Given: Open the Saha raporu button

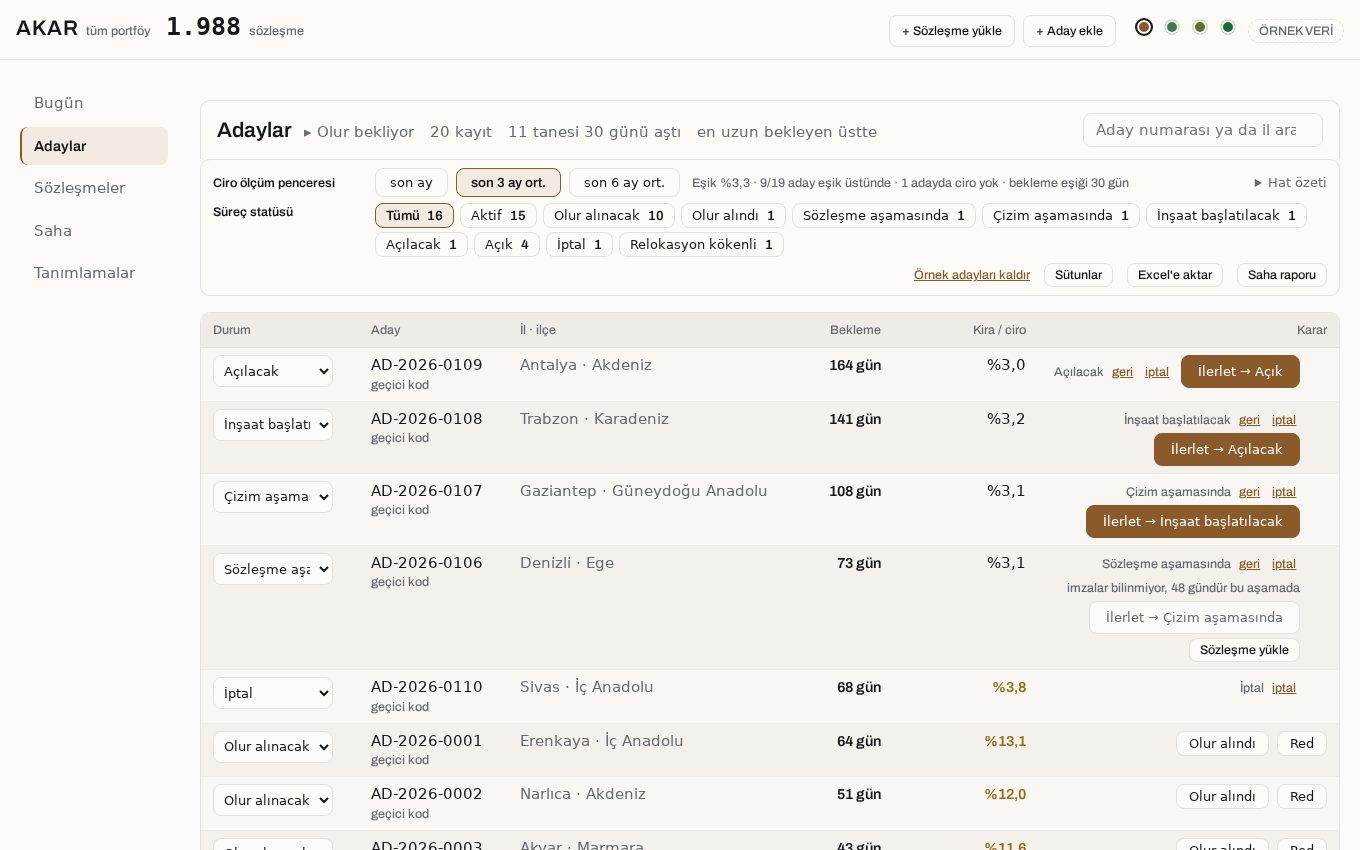Looking at the screenshot, I should point(1282,275).
